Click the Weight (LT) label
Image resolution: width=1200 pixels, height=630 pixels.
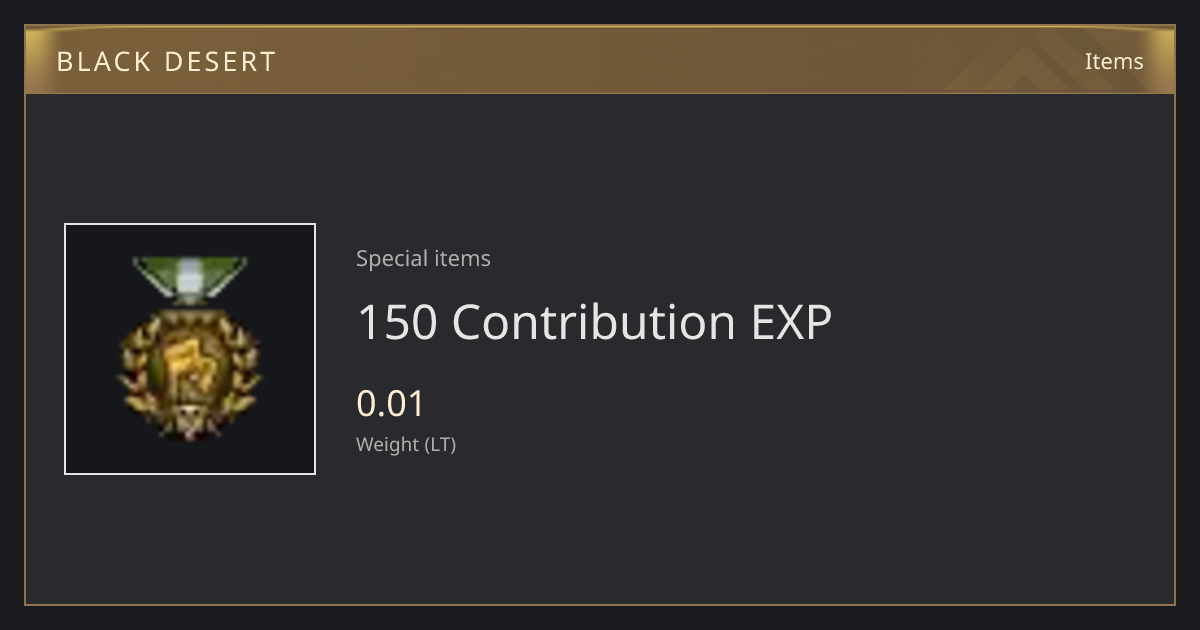(x=406, y=445)
